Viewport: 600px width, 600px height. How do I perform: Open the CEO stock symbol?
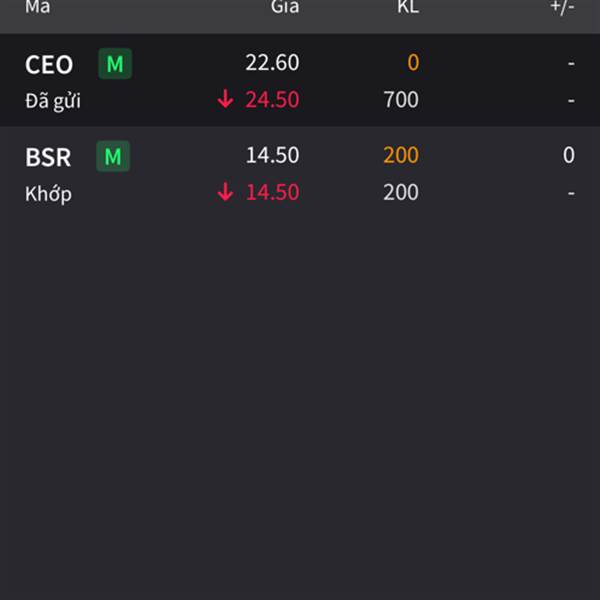click(x=49, y=65)
